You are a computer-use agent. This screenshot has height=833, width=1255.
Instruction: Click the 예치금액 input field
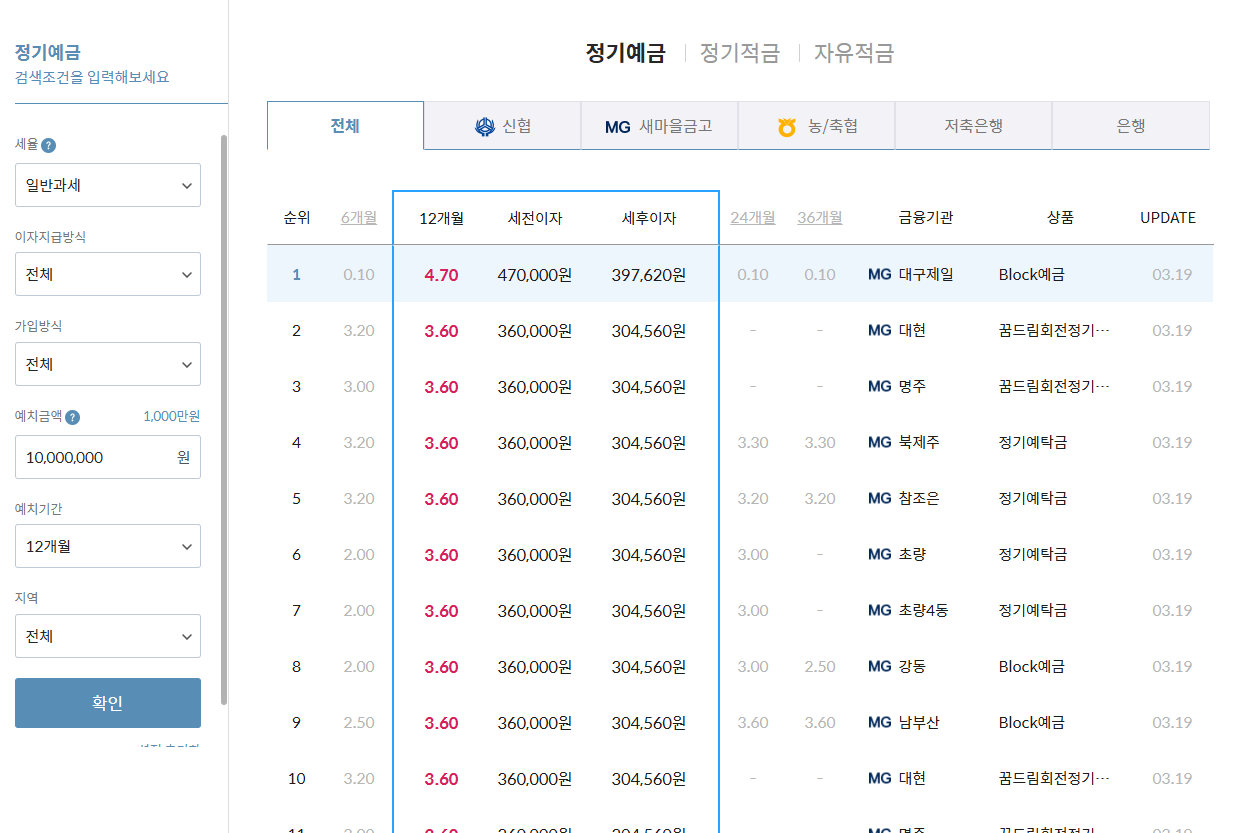[x=108, y=457]
